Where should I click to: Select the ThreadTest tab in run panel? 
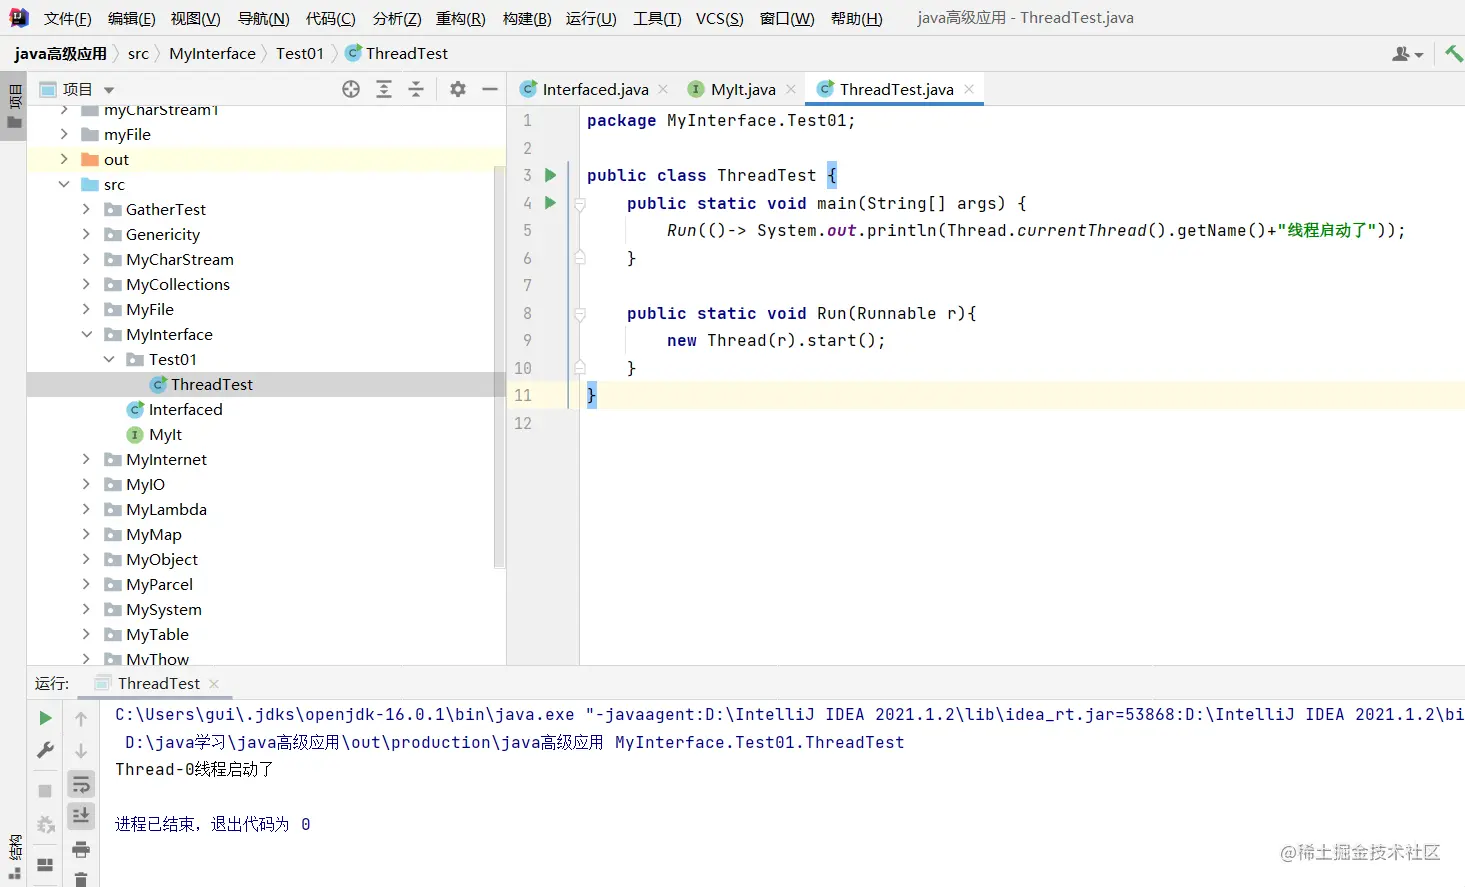(158, 683)
